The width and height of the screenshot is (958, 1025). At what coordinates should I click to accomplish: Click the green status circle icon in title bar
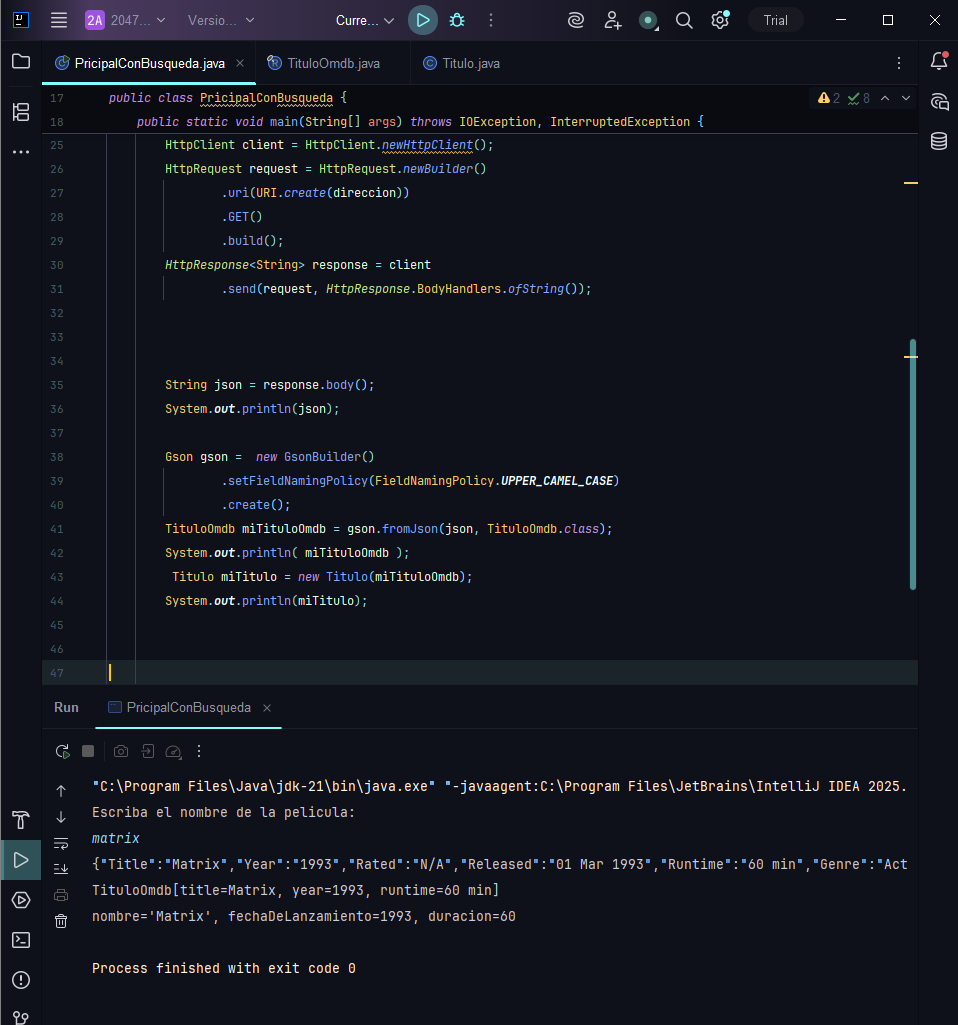[x=648, y=20]
